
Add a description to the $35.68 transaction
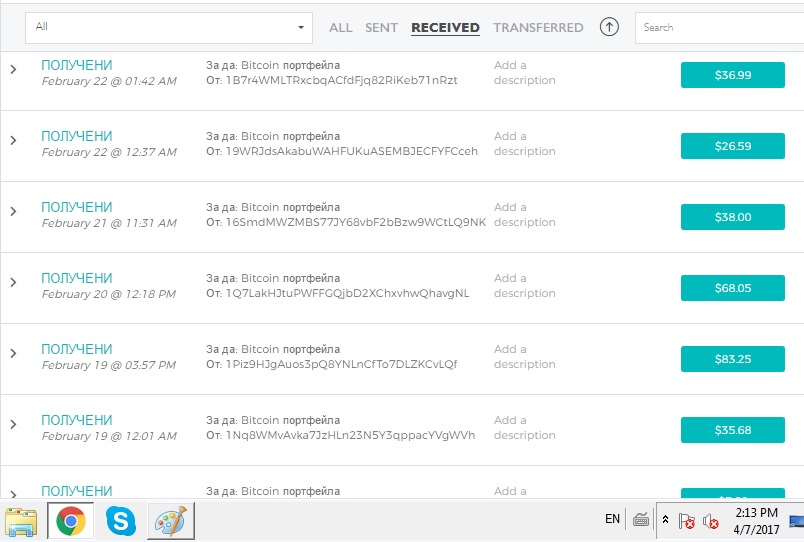point(525,428)
